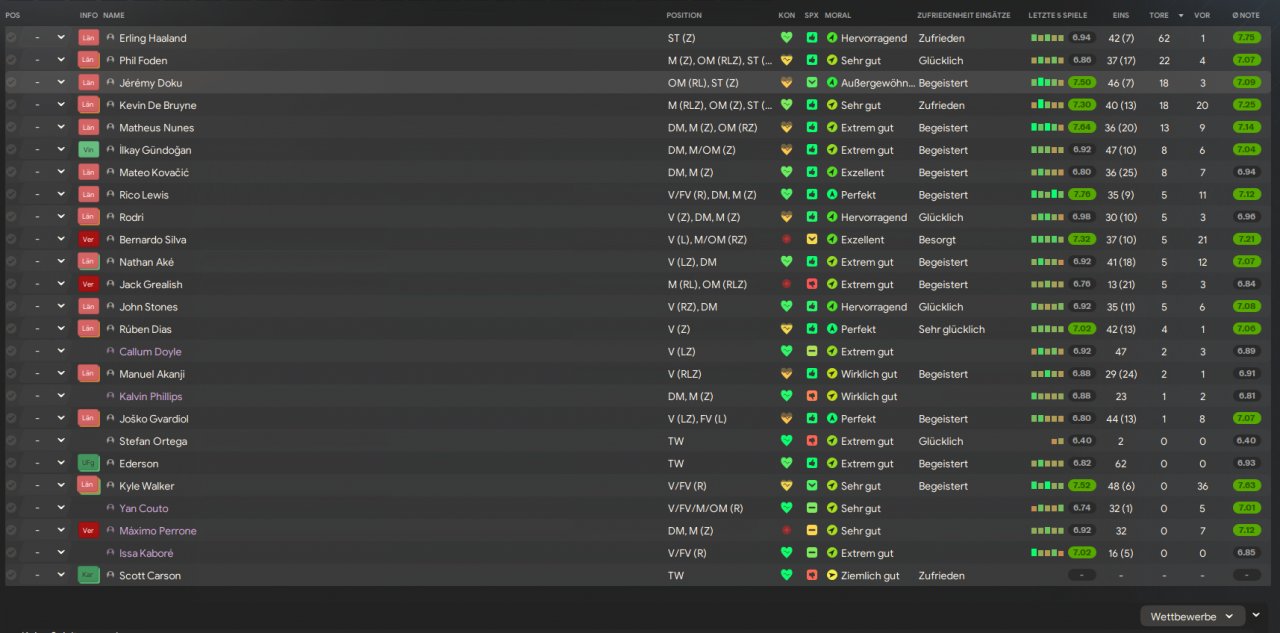The width and height of the screenshot is (1280, 633).
Task: Click Ederson's green UFg info badge
Action: (x=88, y=464)
